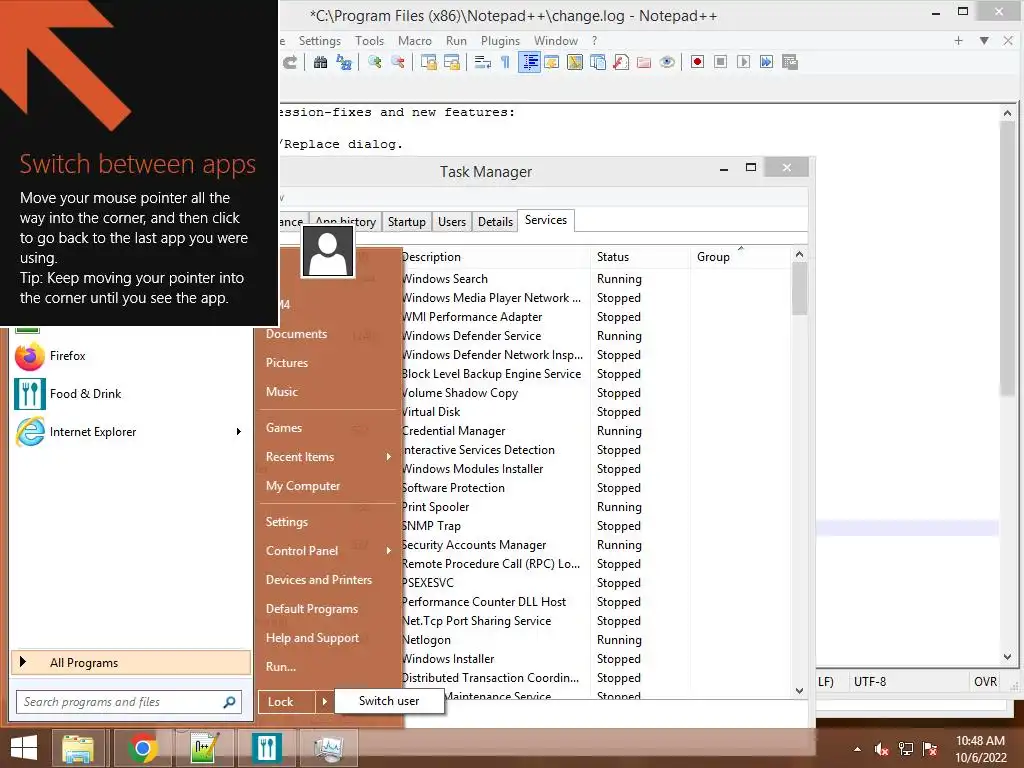Sort services by the Group column header
This screenshot has width=1024, height=768.
740,257
